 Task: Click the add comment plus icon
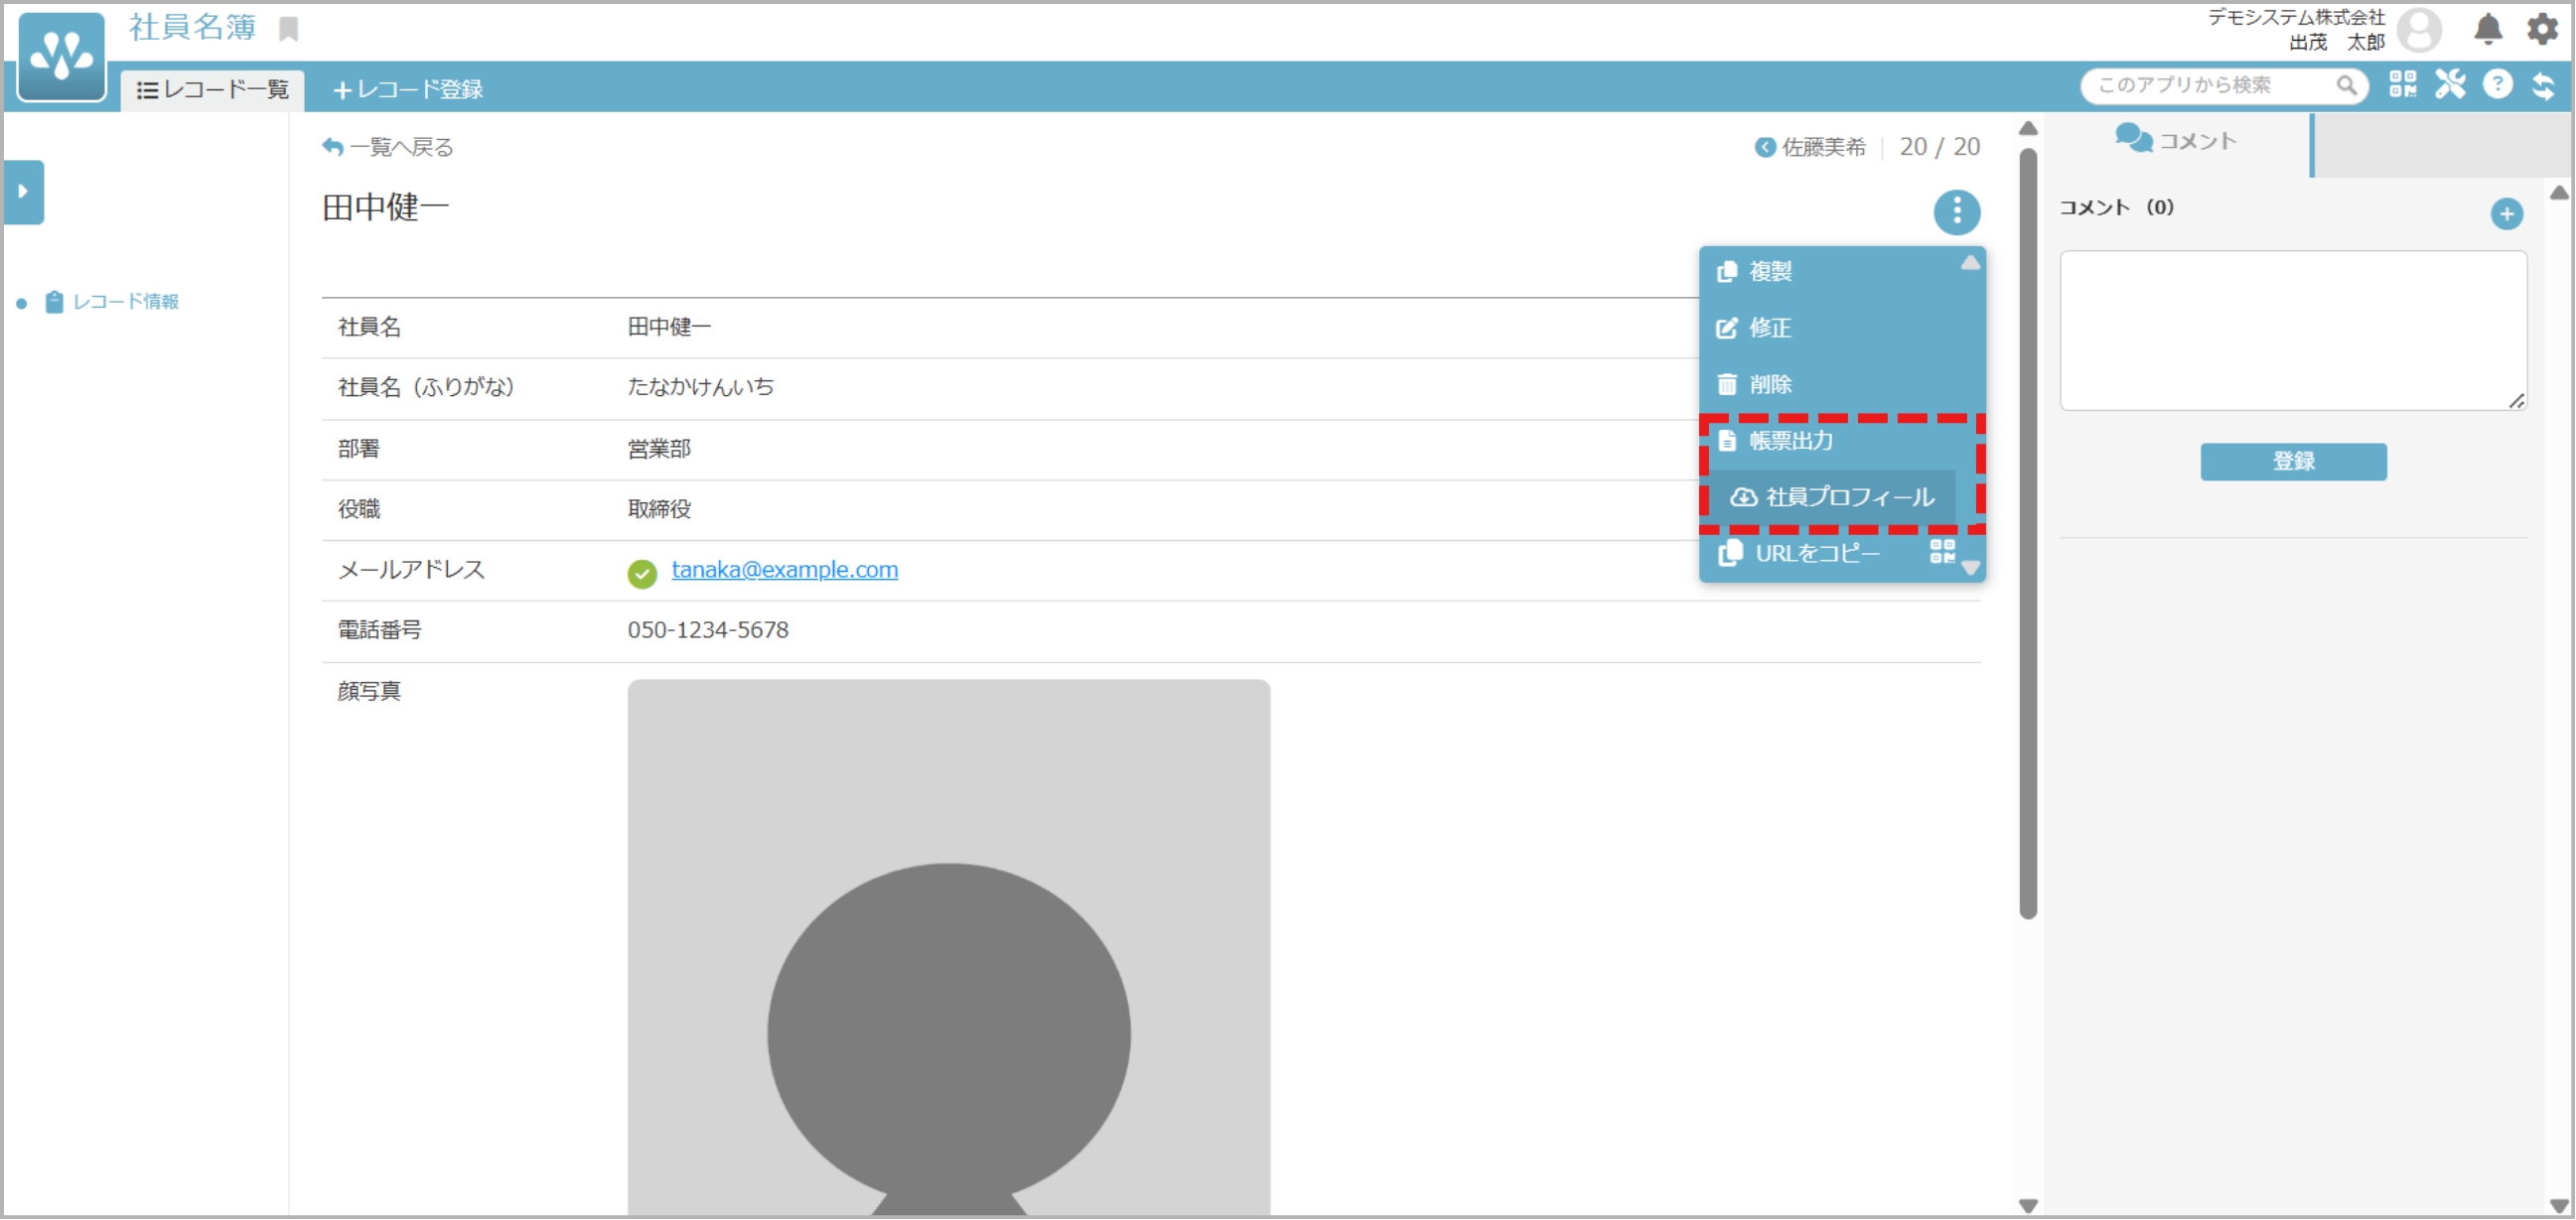(2506, 213)
